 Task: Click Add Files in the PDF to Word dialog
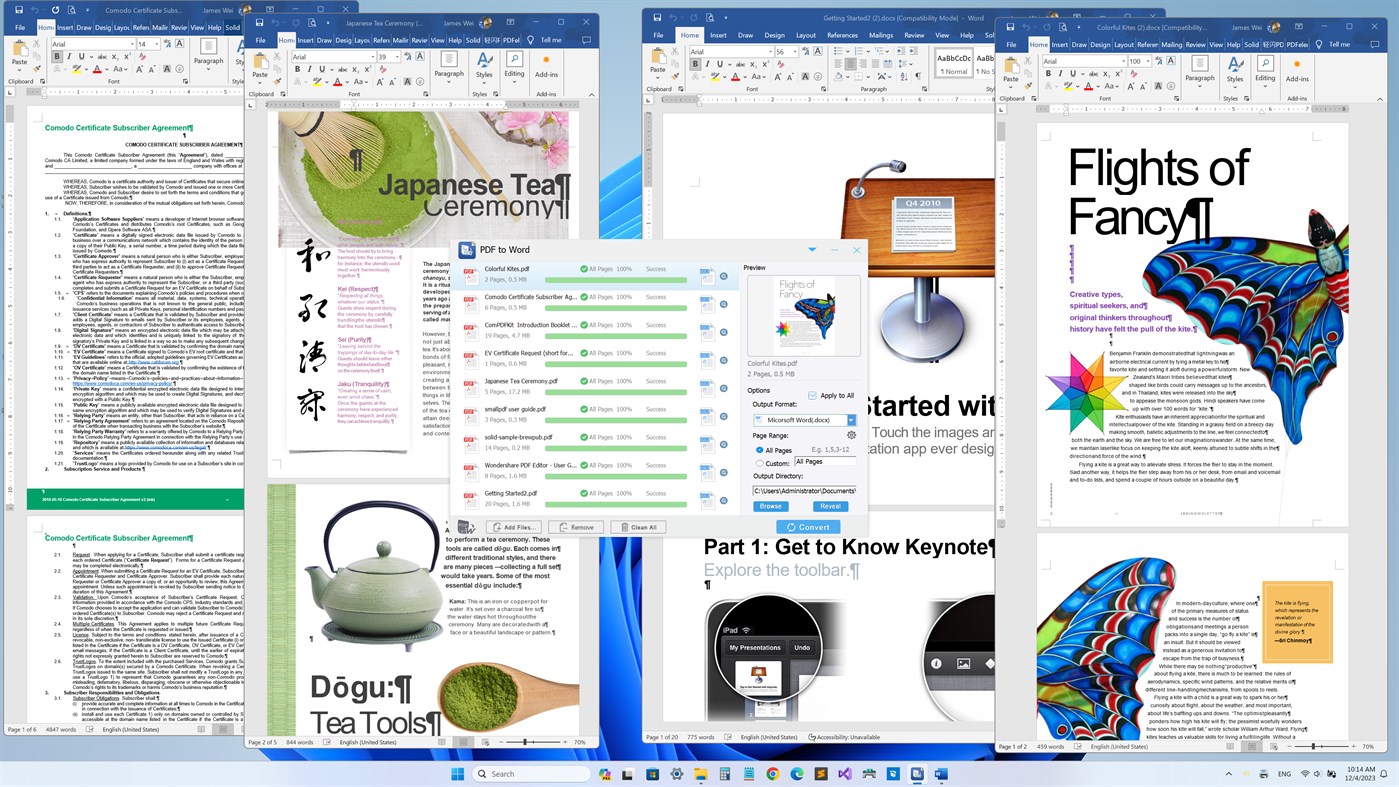pyautogui.click(x=515, y=526)
